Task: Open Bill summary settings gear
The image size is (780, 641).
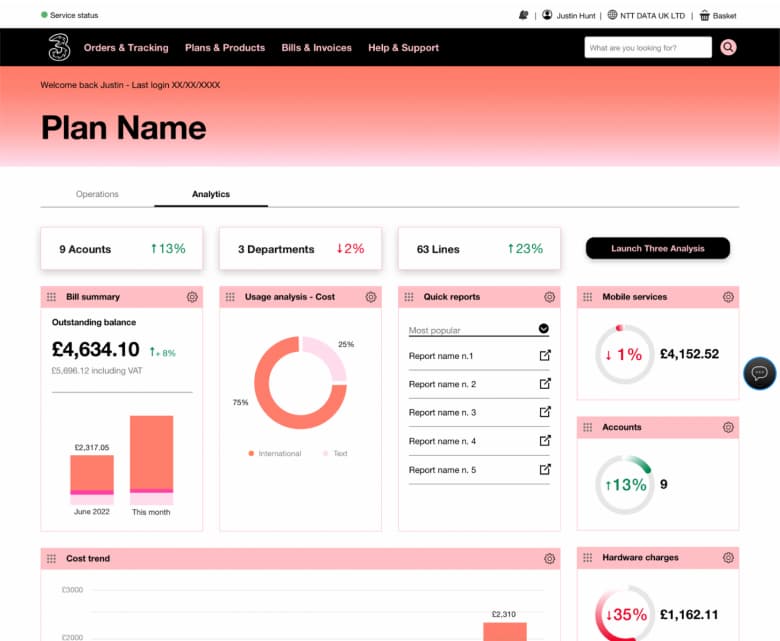Action: [x=192, y=297]
